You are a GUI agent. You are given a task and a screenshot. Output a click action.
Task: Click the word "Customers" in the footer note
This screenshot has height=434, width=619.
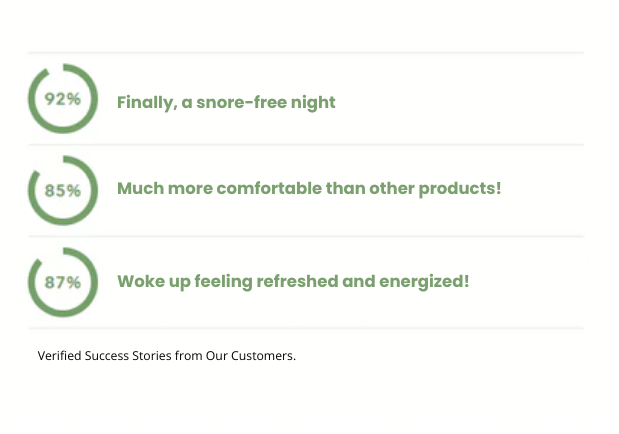(265, 355)
